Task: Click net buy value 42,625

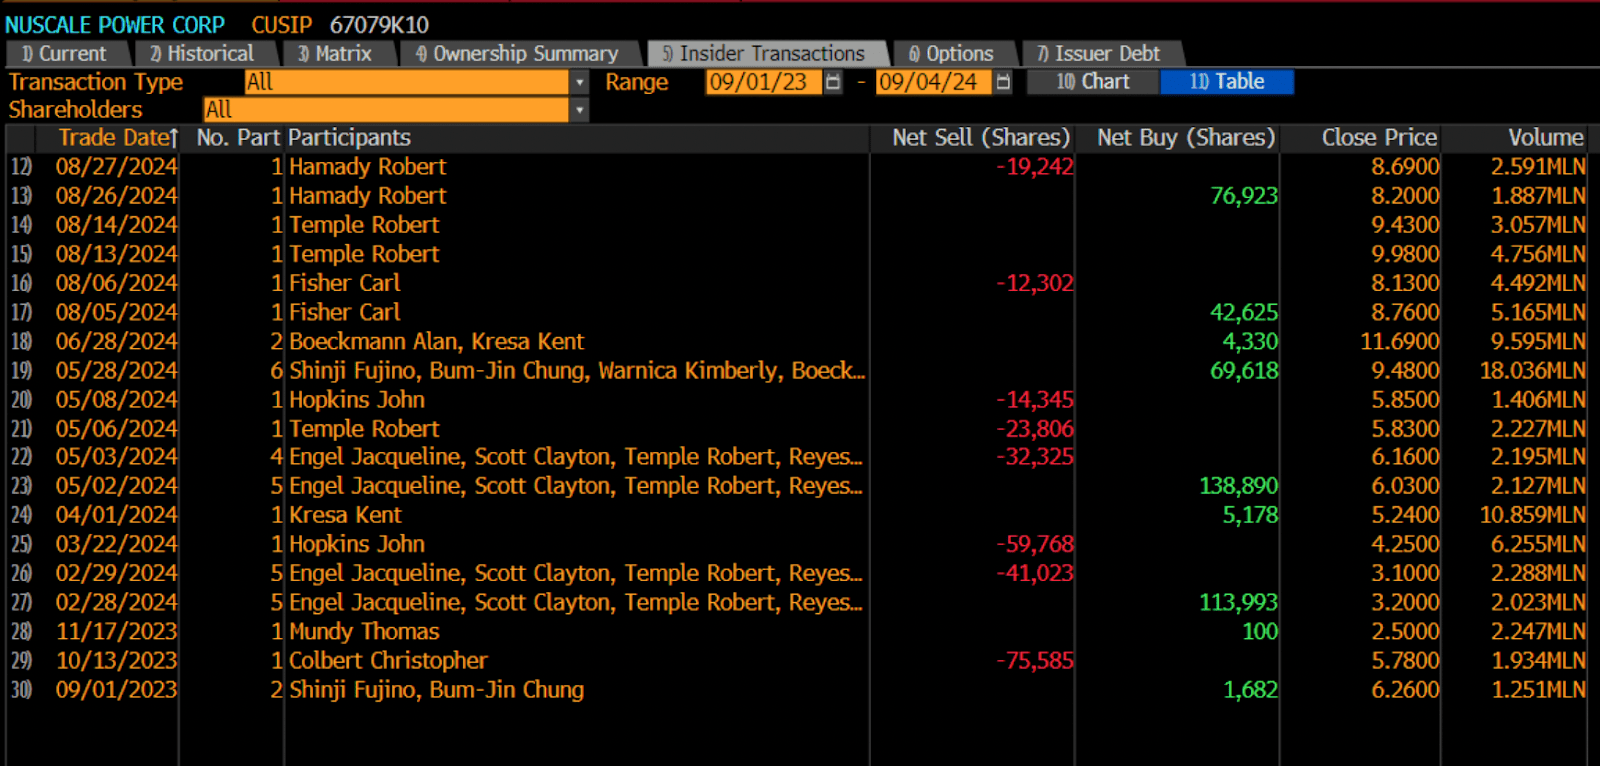Action: (x=1244, y=312)
